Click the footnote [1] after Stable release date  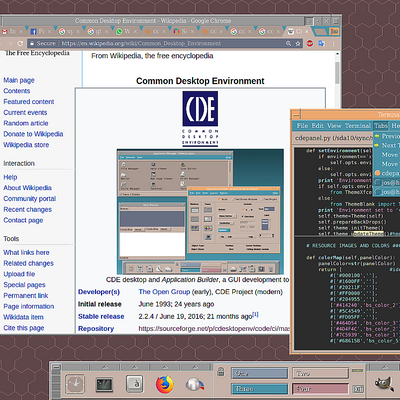[255, 314]
